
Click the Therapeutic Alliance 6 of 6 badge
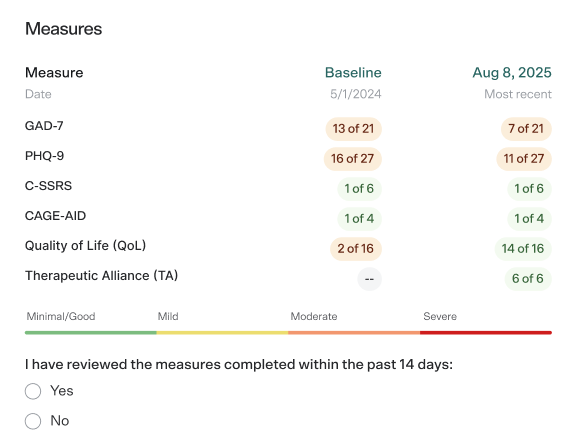528,279
